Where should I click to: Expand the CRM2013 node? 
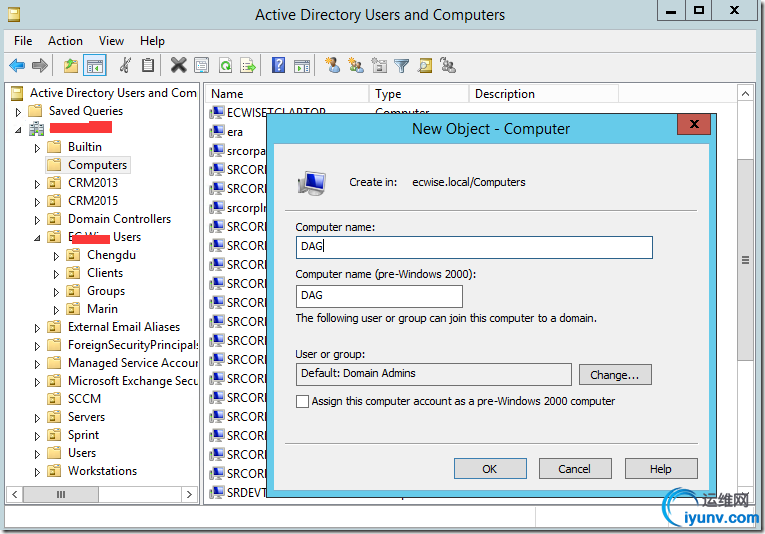pos(37,184)
